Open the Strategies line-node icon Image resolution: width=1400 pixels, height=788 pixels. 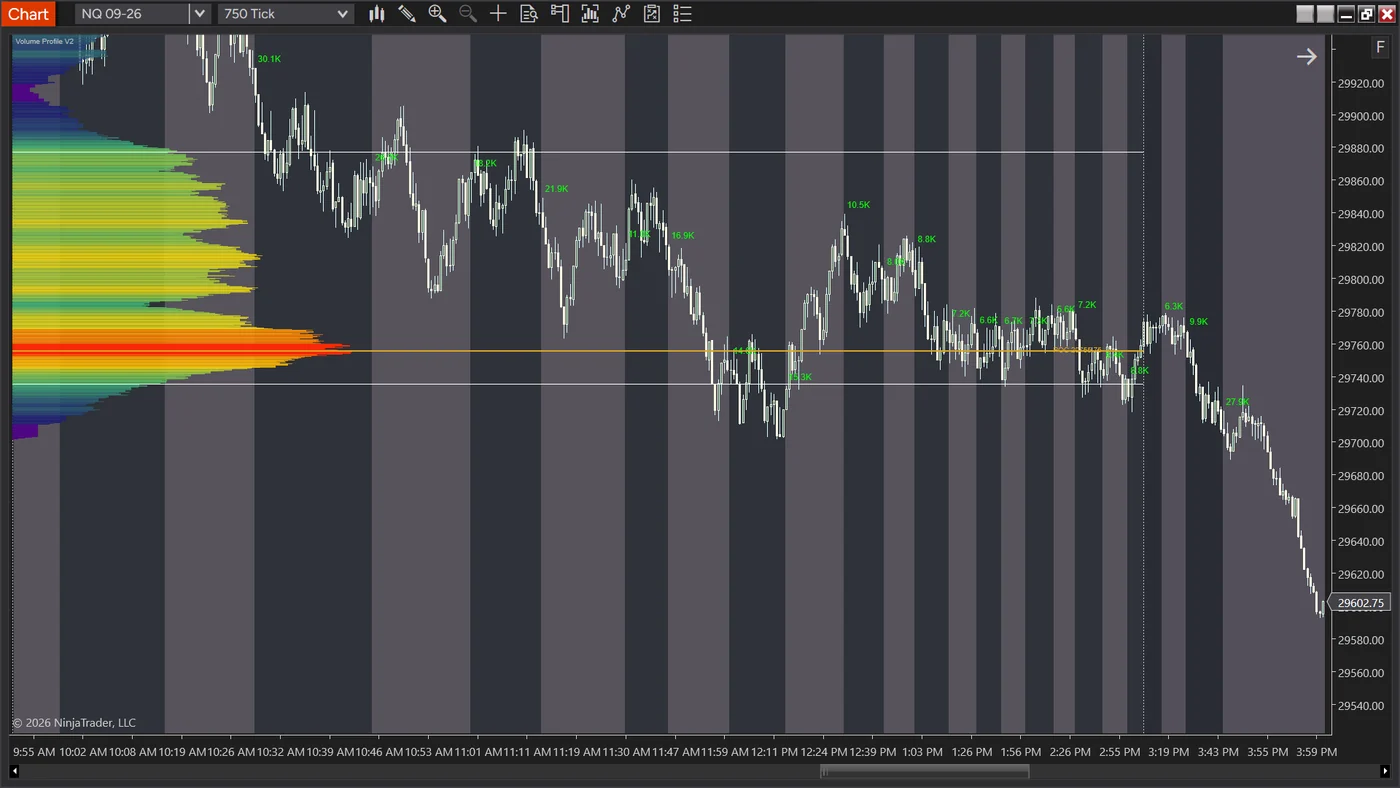tap(621, 14)
